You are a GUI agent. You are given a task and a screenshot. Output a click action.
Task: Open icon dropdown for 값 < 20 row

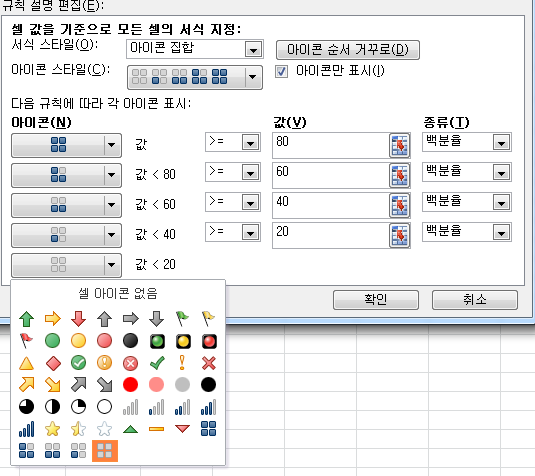pyautogui.click(x=112, y=265)
